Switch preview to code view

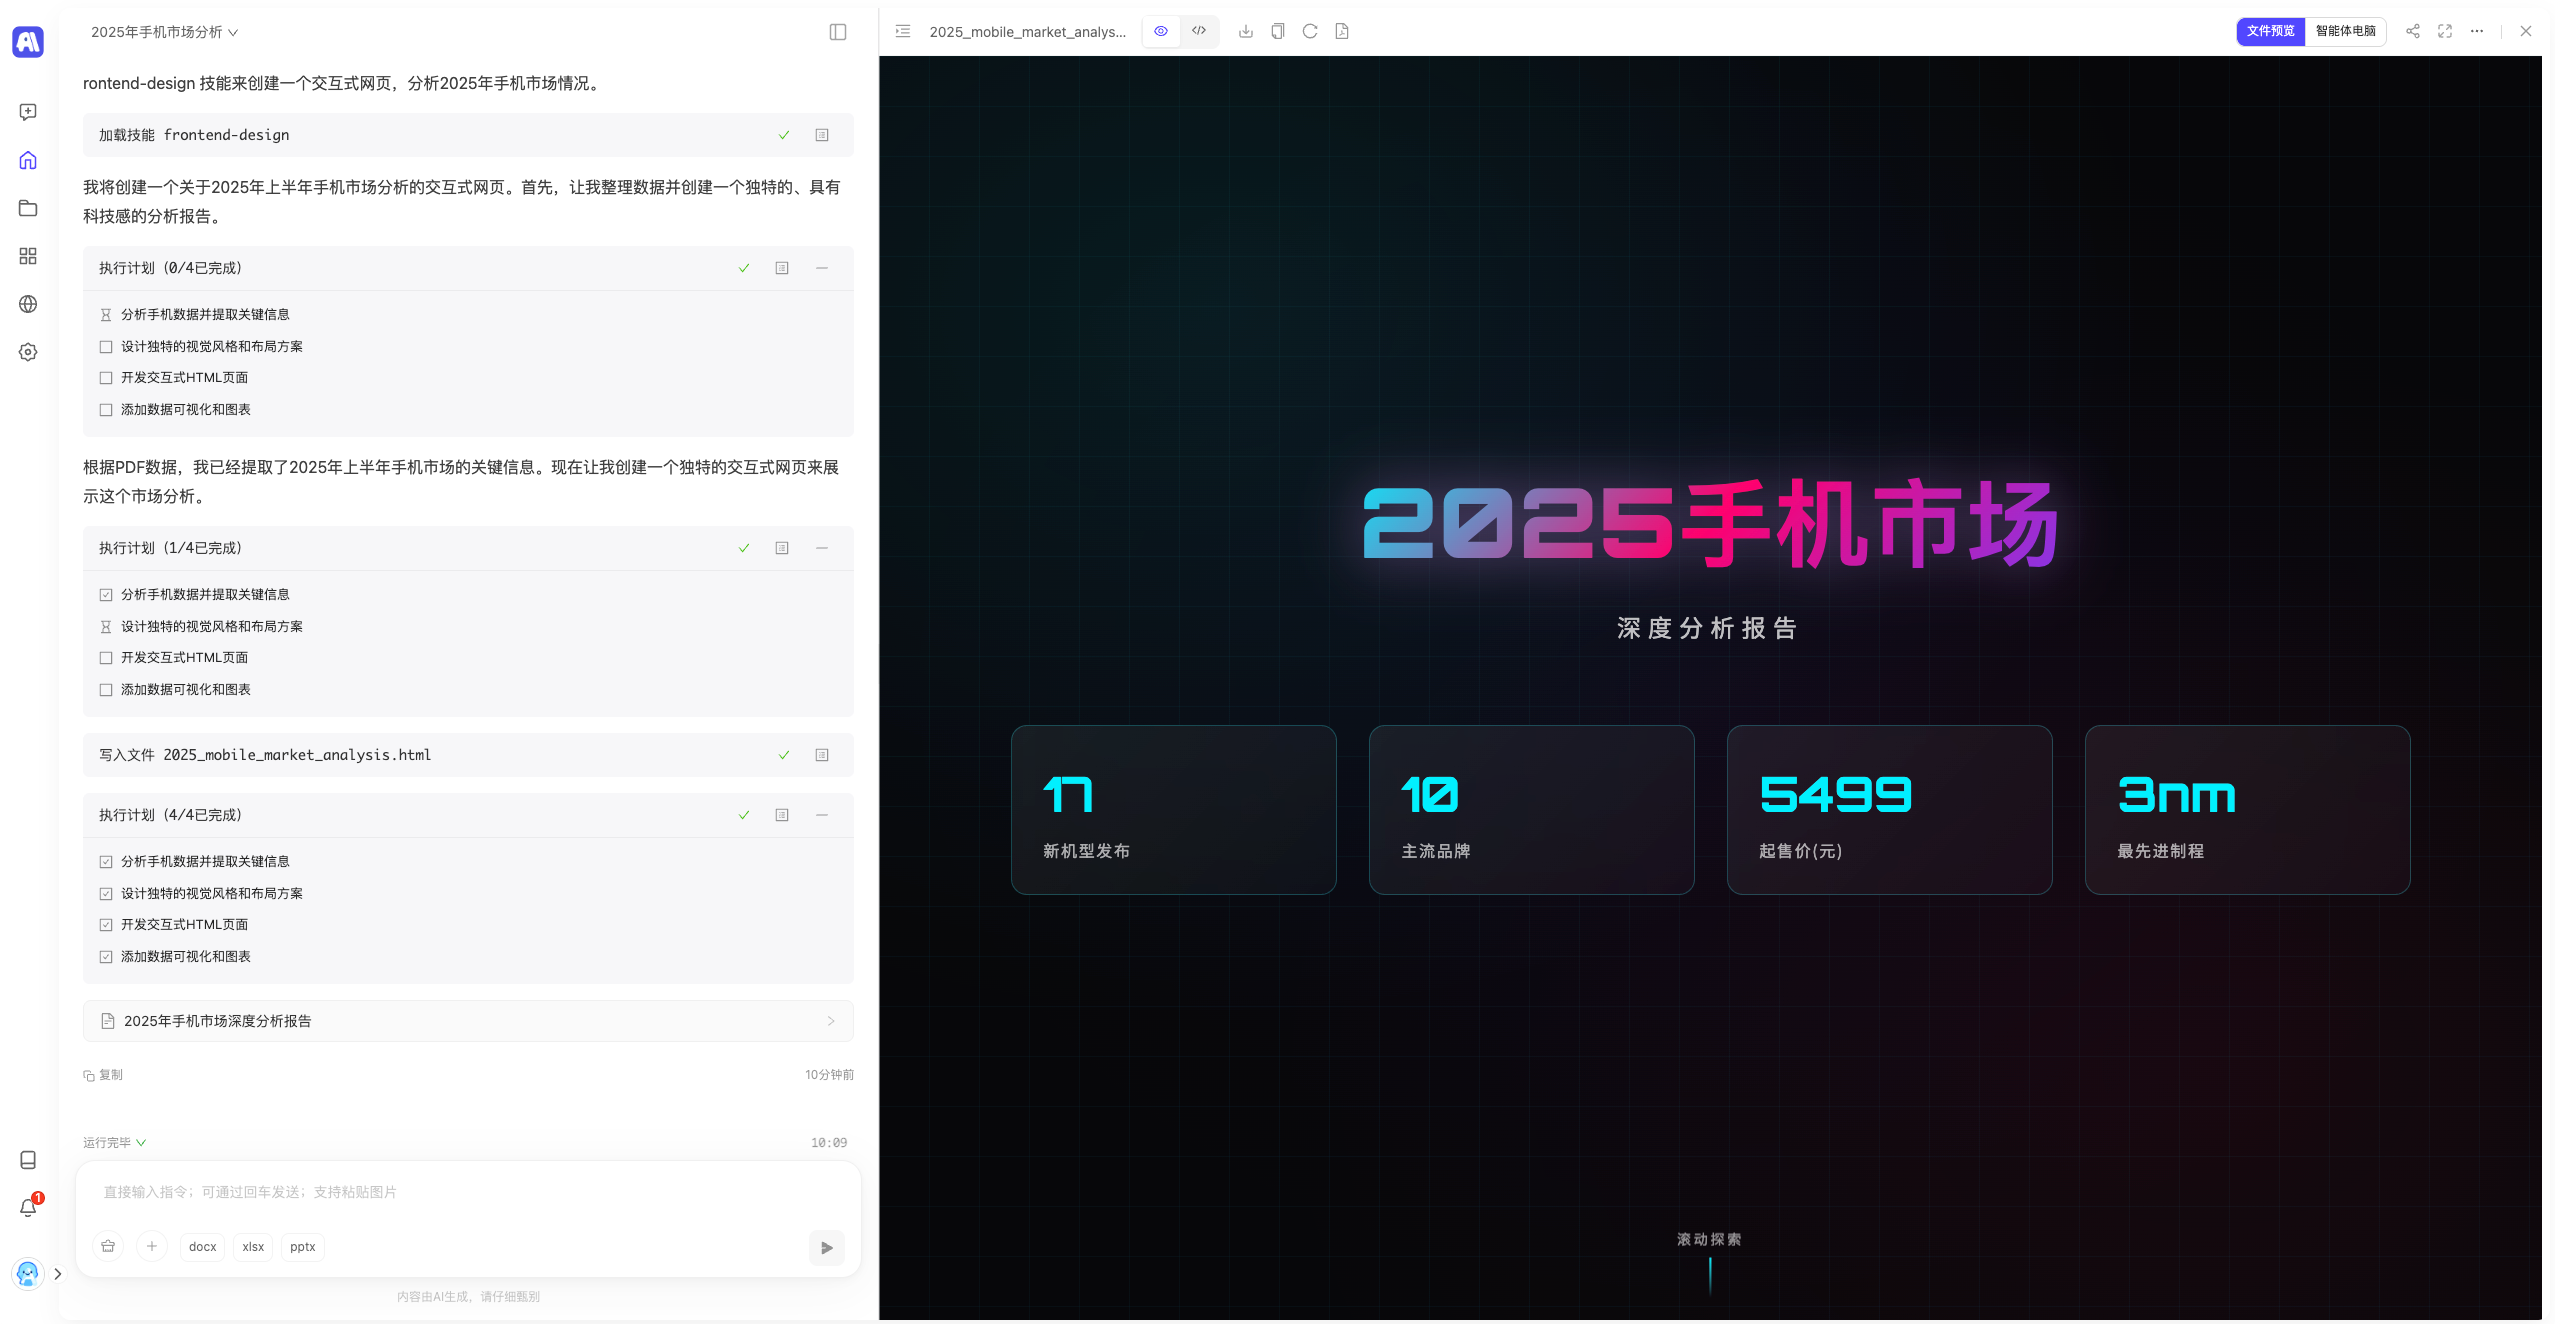[x=1198, y=31]
